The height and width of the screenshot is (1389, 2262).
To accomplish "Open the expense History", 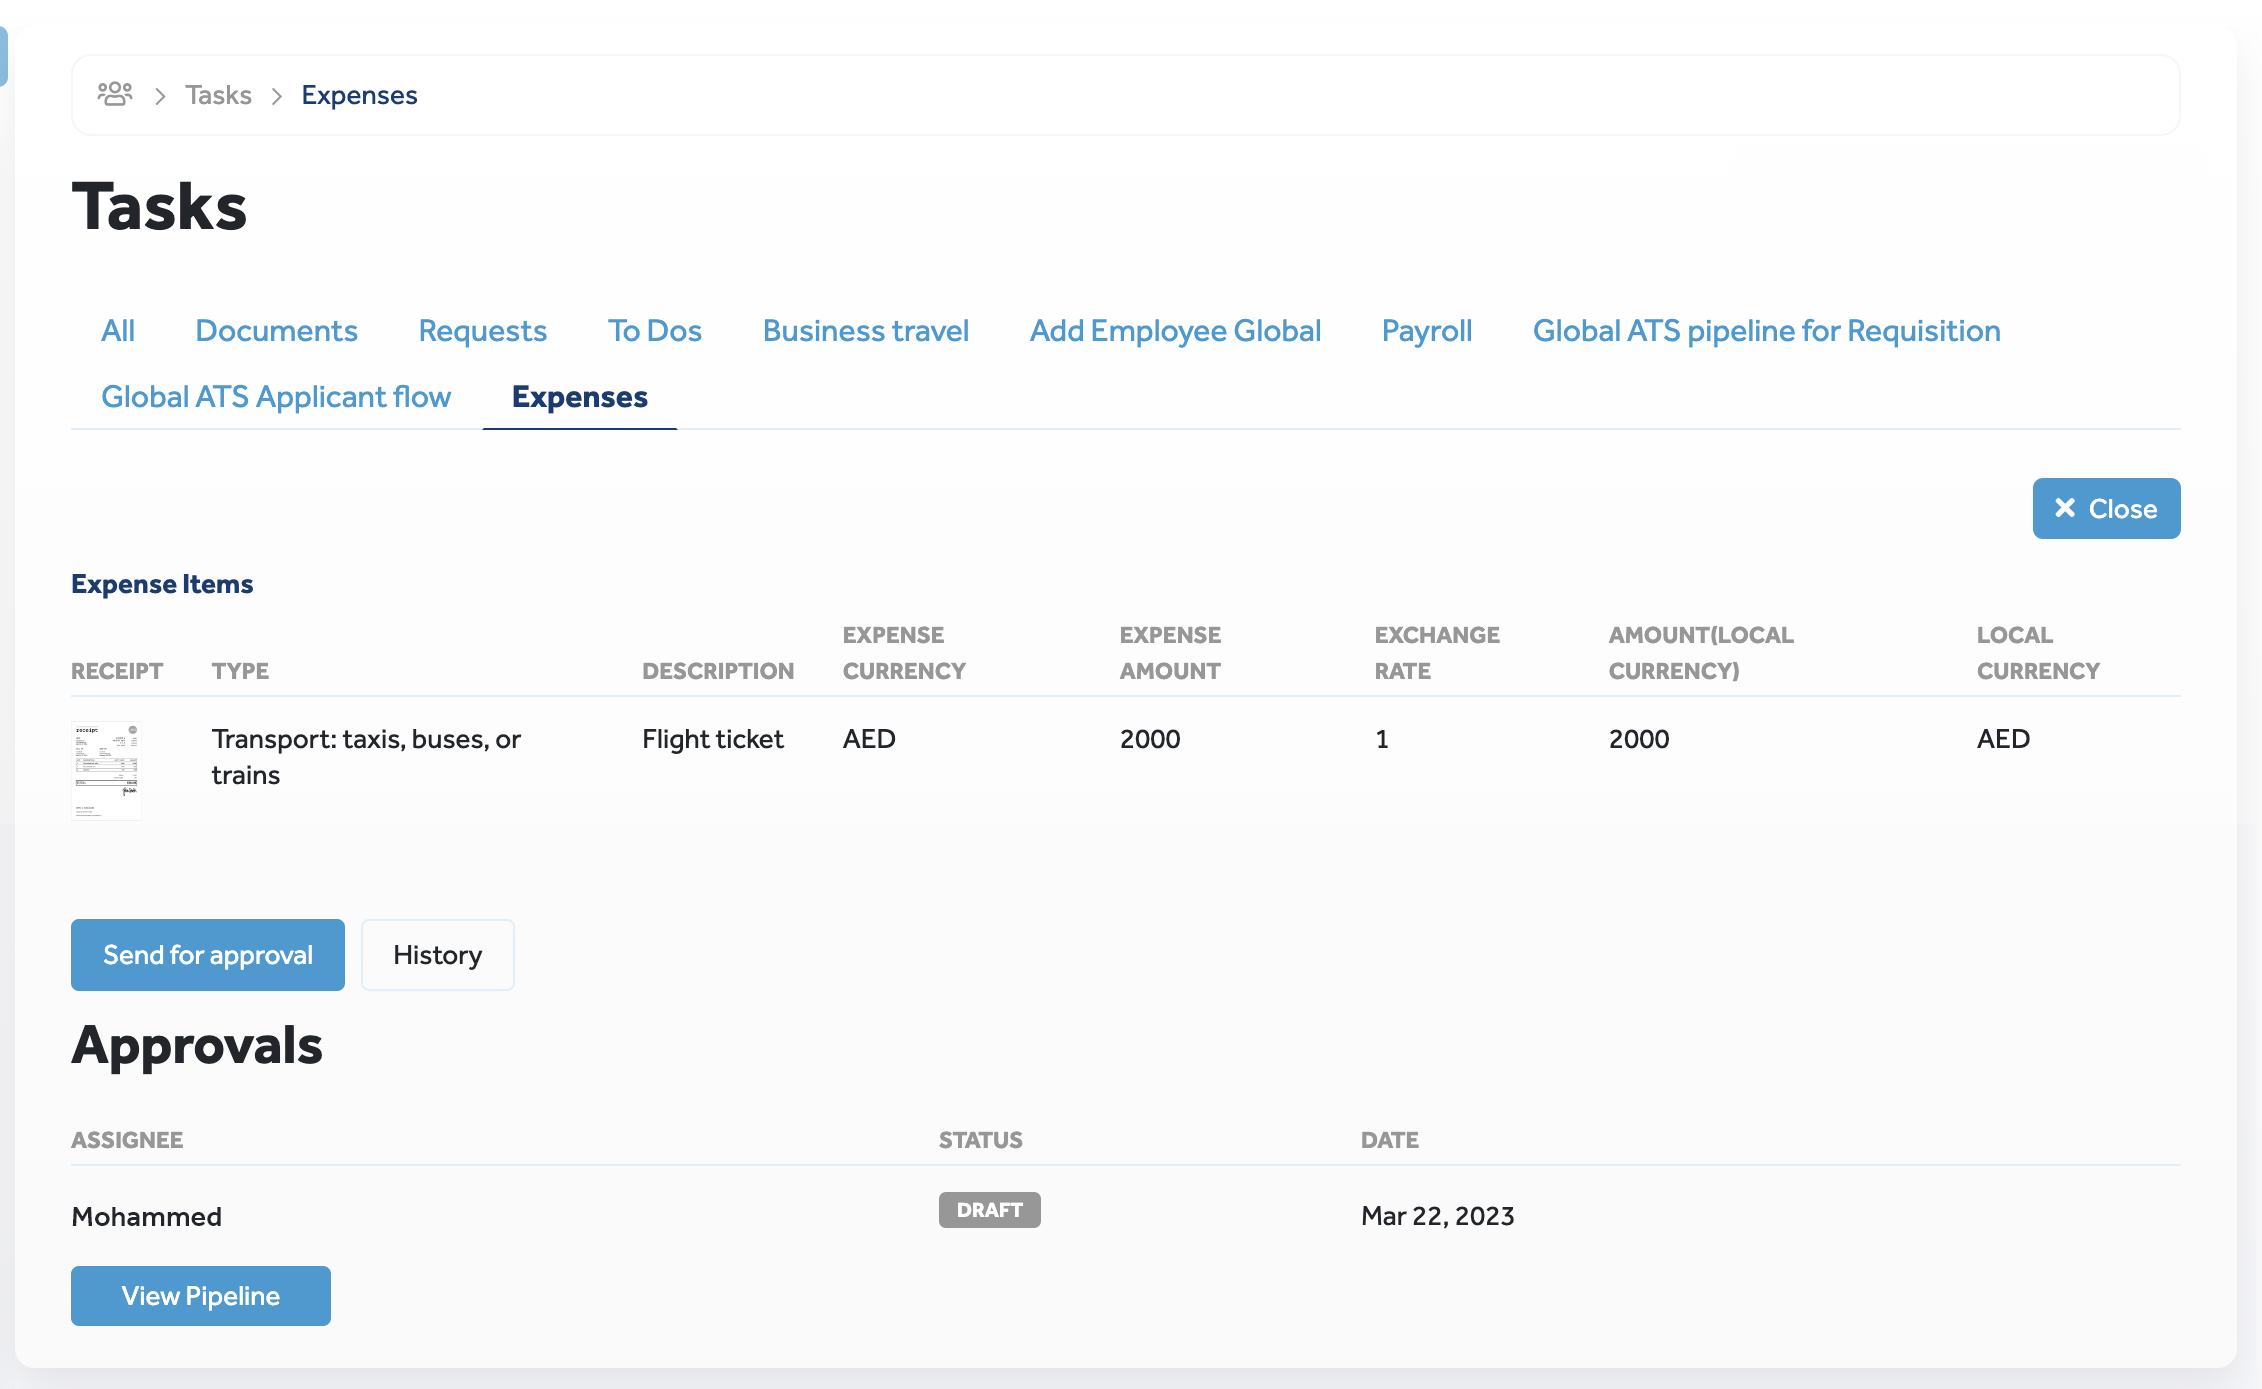I will [437, 955].
